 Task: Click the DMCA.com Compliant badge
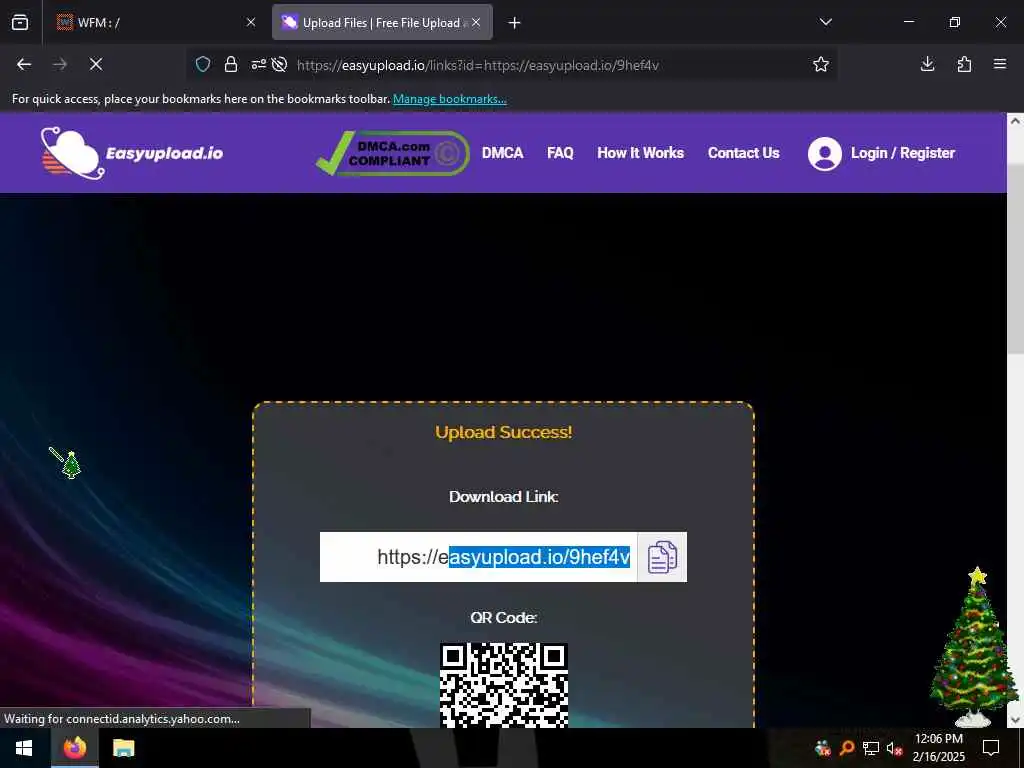click(392, 153)
